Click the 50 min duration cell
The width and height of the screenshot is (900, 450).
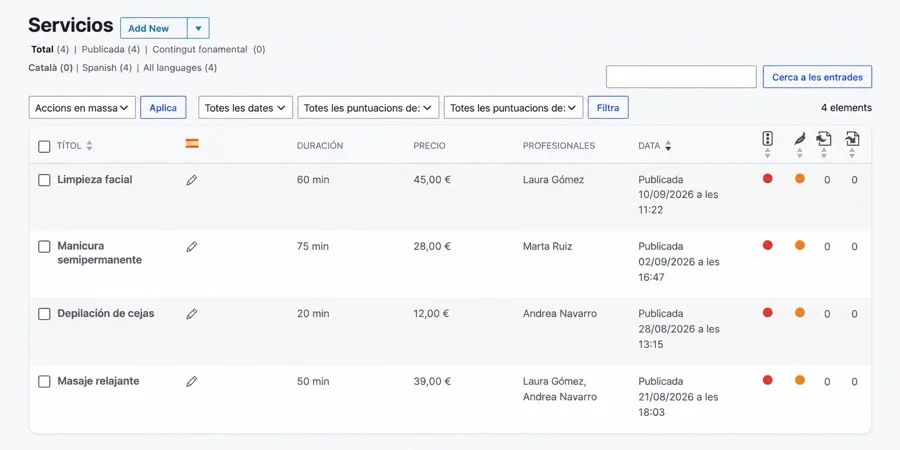point(313,381)
